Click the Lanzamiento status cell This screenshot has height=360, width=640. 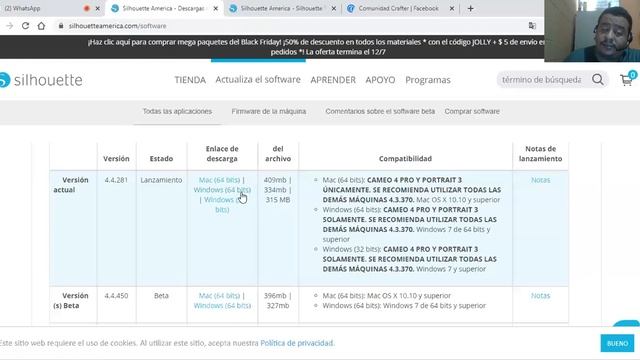click(161, 180)
